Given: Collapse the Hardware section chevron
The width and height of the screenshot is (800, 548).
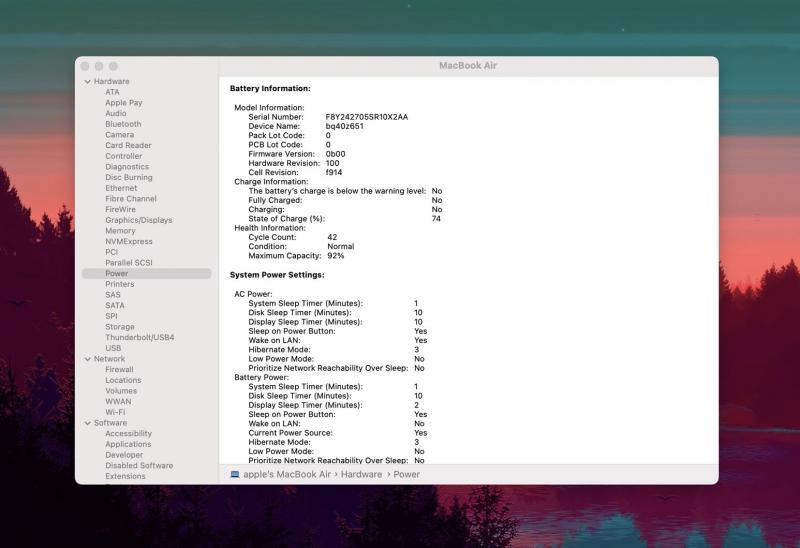Looking at the screenshot, I should pos(88,82).
